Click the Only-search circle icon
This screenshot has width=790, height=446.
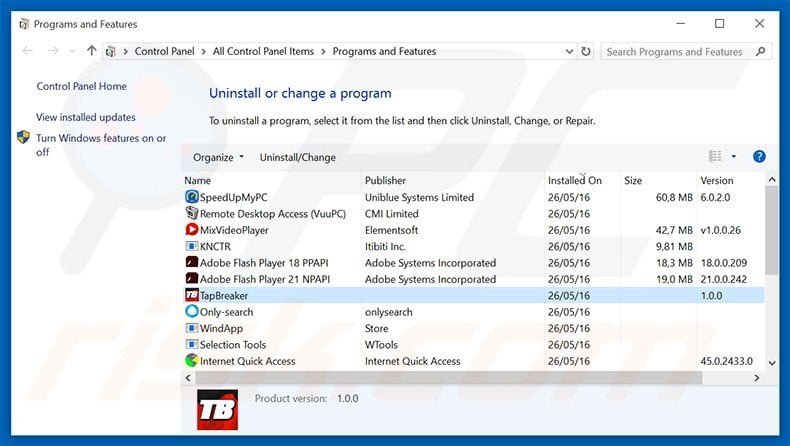191,311
